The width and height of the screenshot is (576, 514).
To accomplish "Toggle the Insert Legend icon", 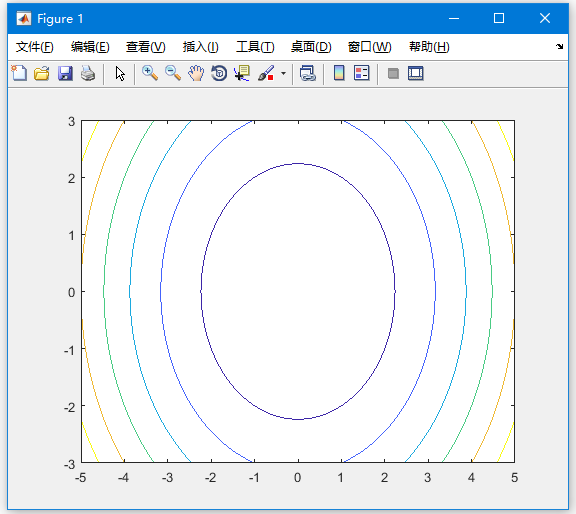I will (361, 73).
